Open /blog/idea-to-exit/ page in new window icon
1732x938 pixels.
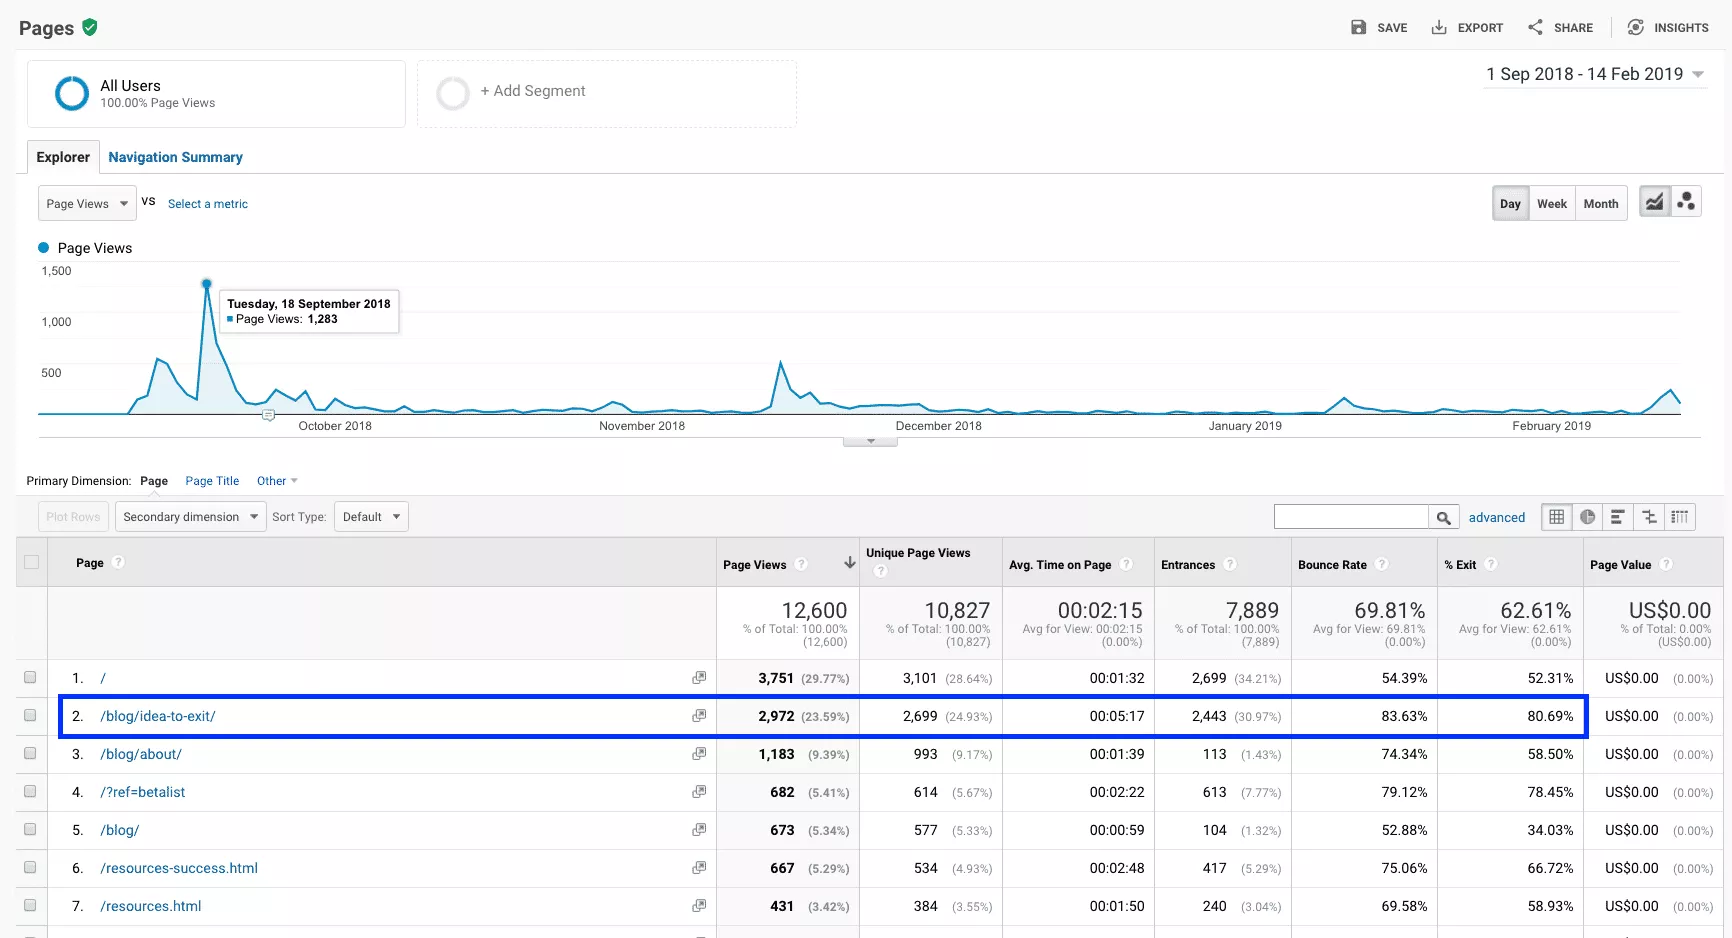699,716
